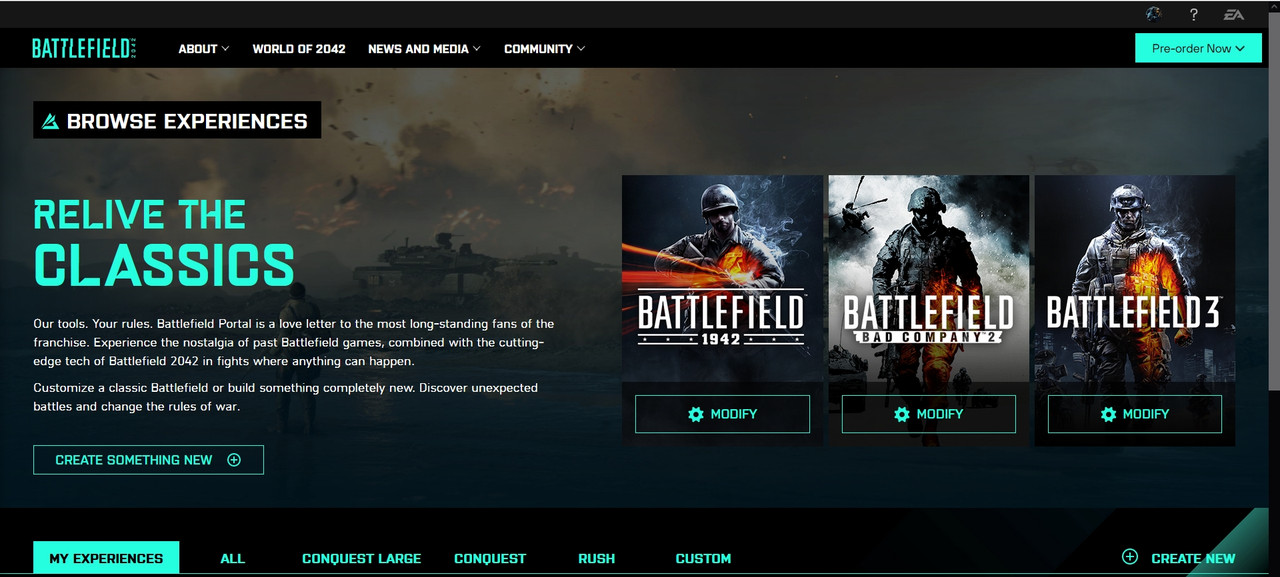Image resolution: width=1280 pixels, height=577 pixels.
Task: Open the user avatar icon in top bar
Action: click(1153, 14)
